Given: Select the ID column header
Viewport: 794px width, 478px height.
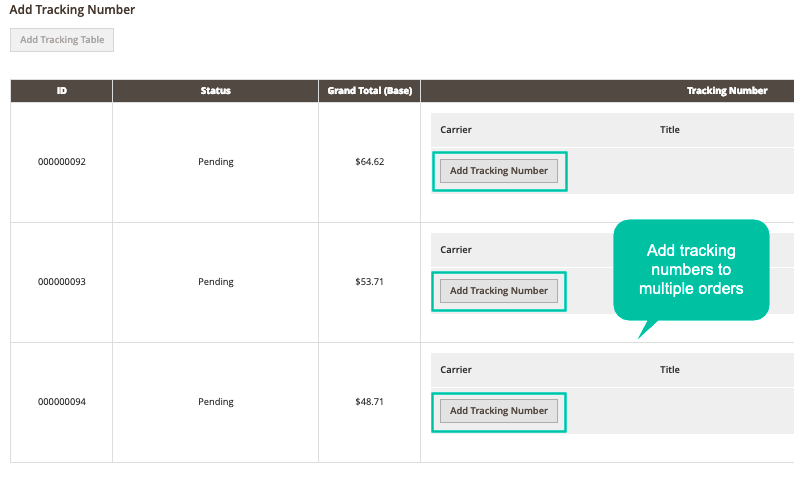Looking at the screenshot, I should click(61, 91).
